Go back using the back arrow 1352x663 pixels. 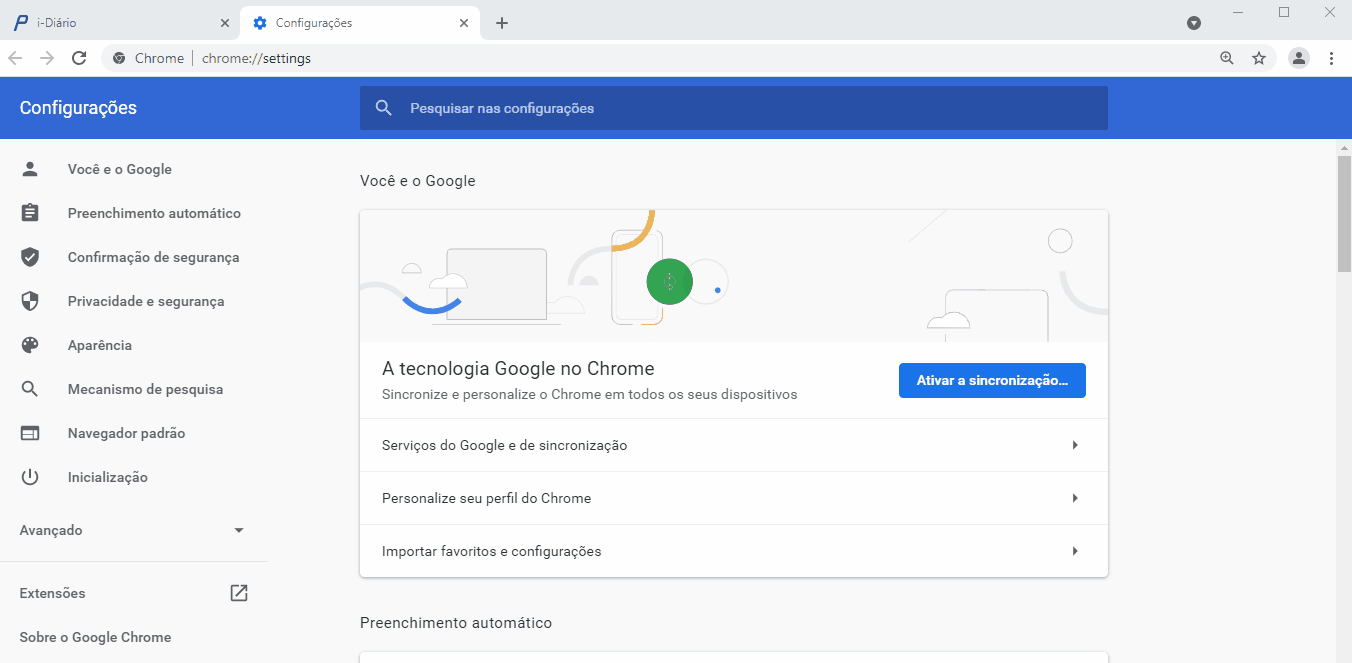point(15,58)
